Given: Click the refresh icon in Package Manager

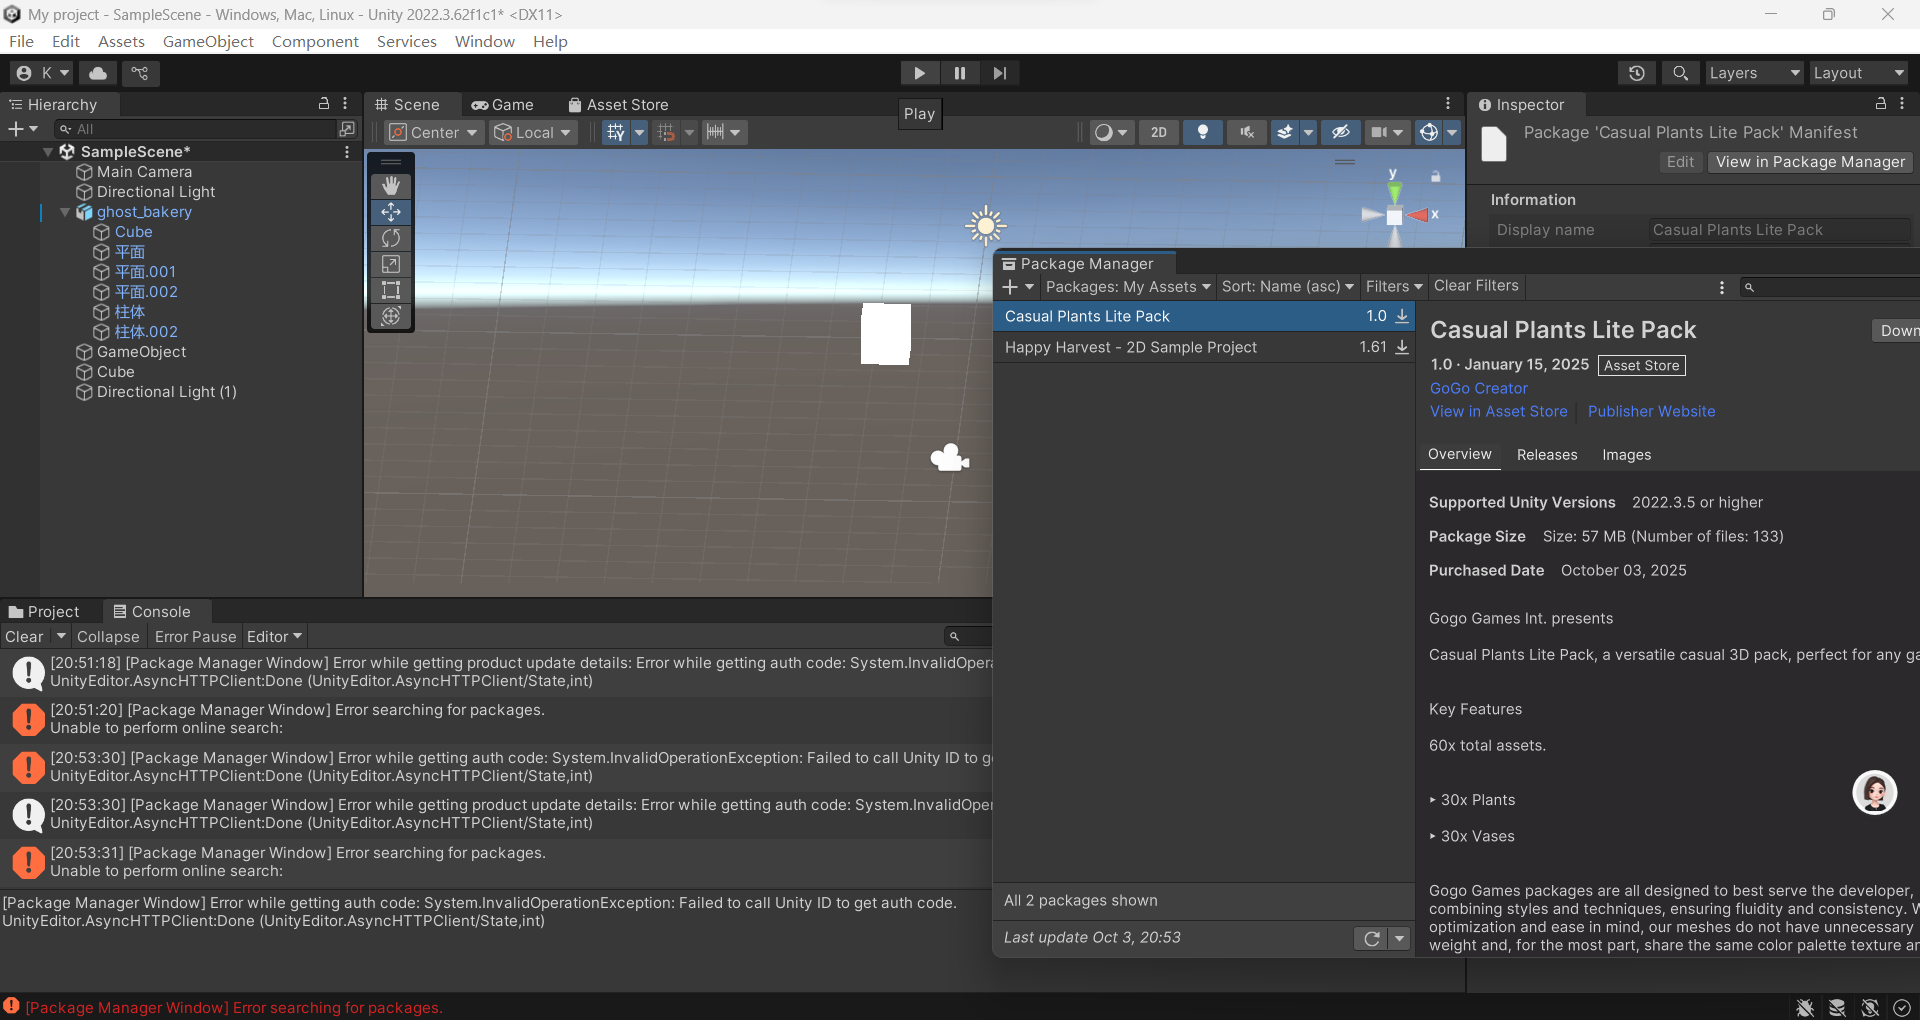Looking at the screenshot, I should click(x=1371, y=938).
